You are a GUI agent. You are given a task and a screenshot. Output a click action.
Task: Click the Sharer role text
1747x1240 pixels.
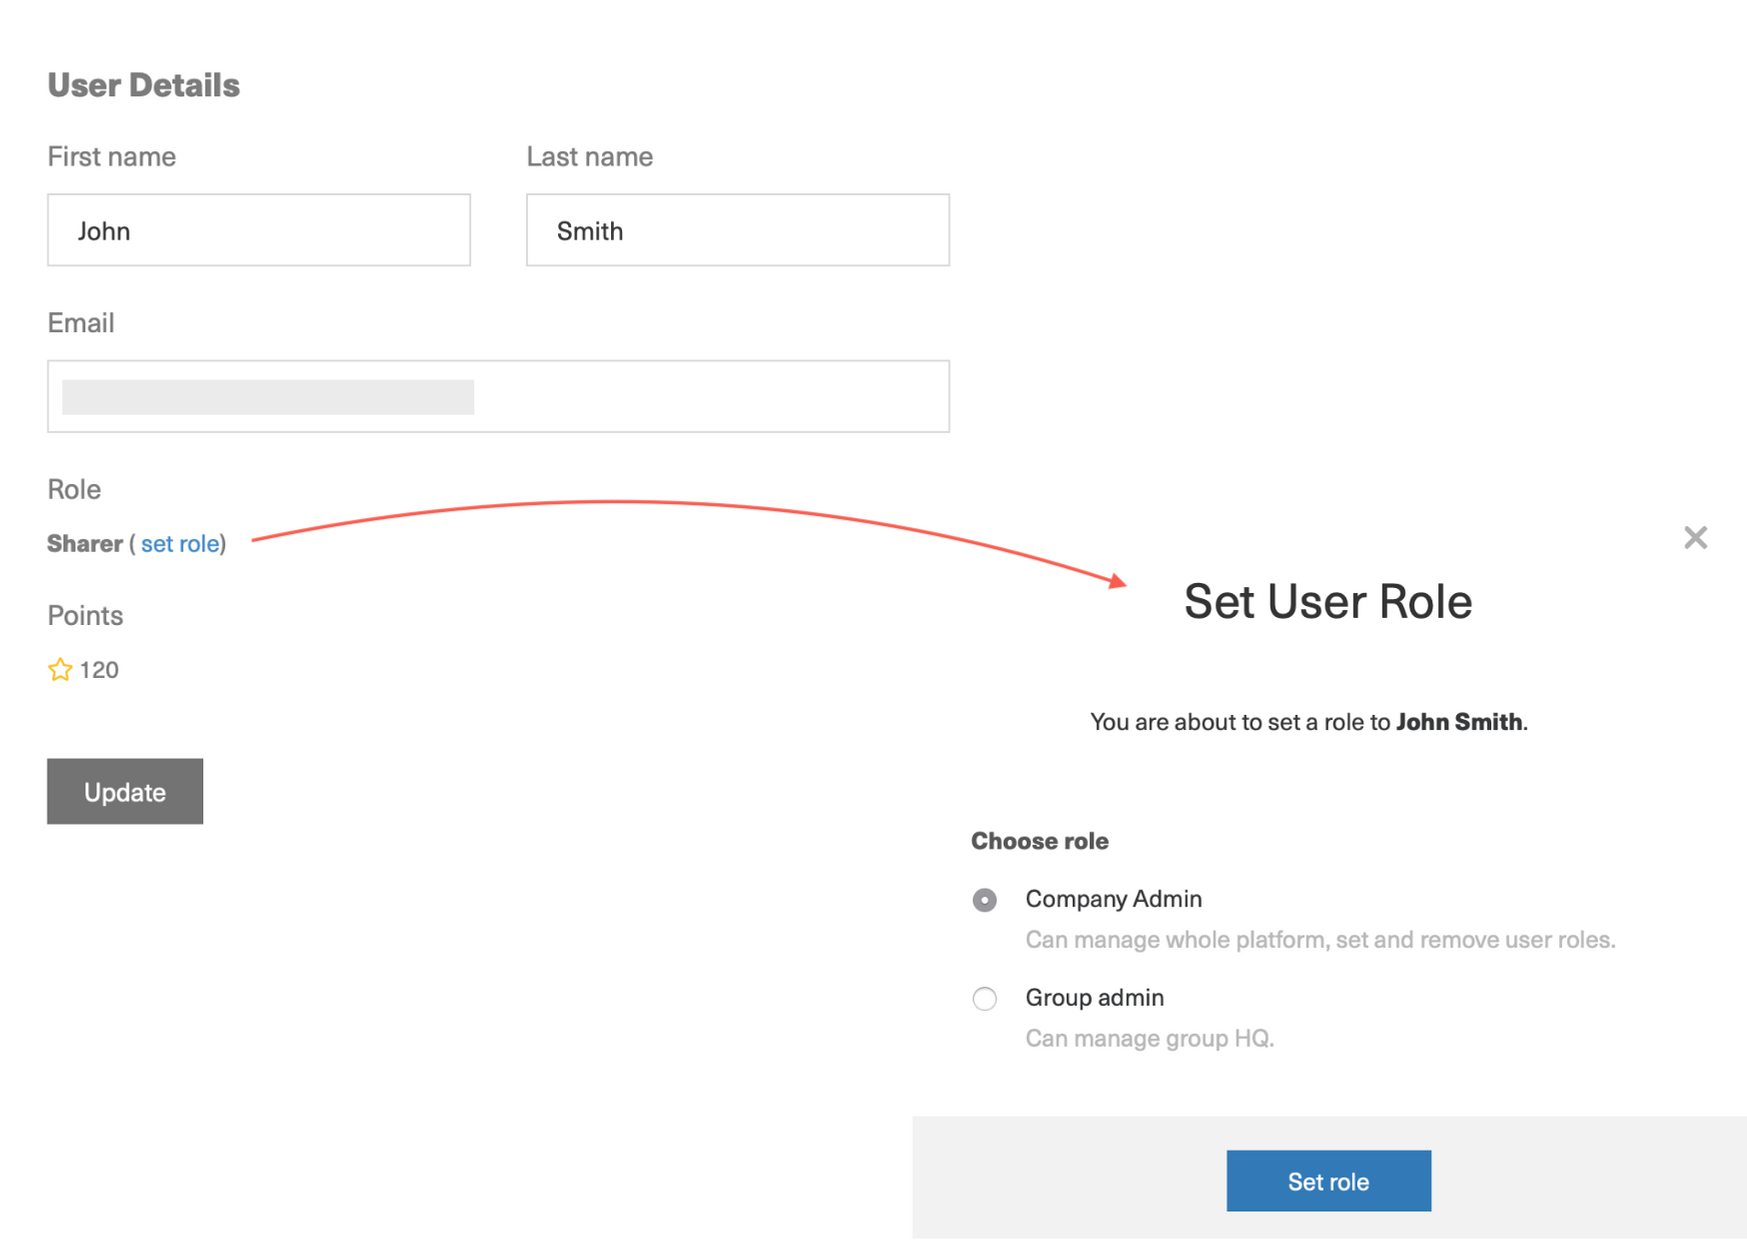(x=85, y=543)
